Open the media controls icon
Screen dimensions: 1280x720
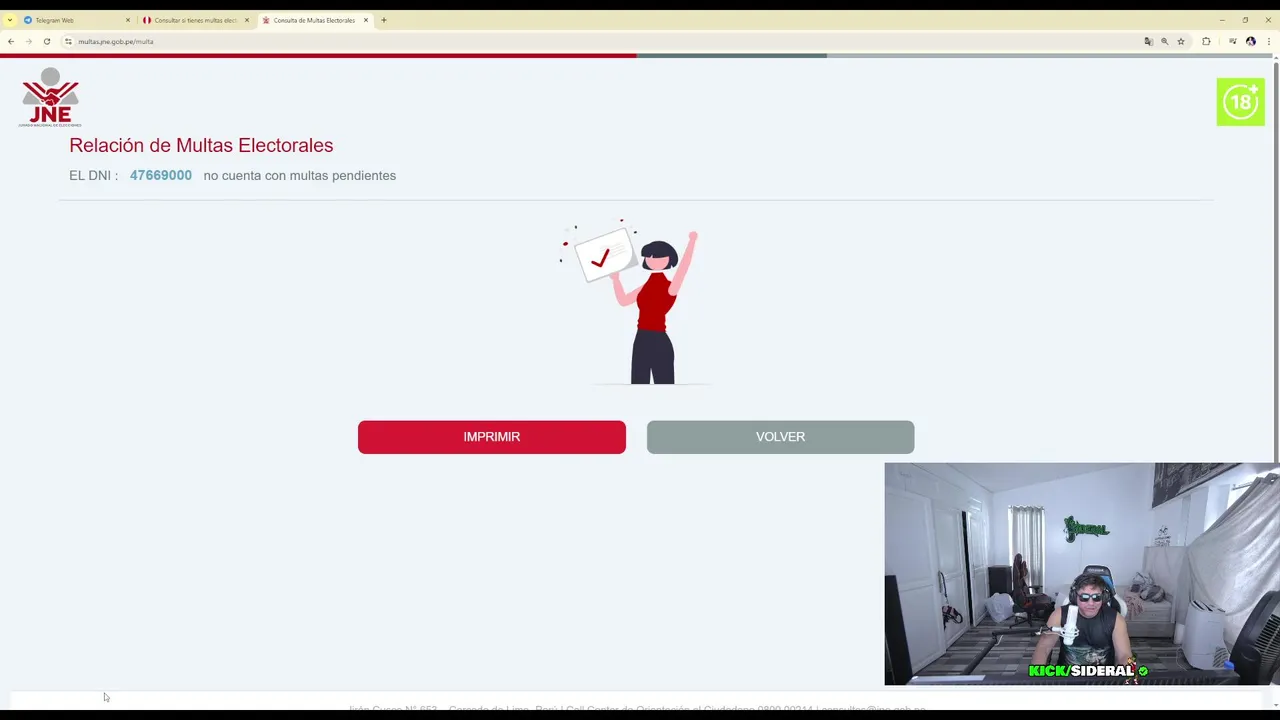[x=1232, y=41]
